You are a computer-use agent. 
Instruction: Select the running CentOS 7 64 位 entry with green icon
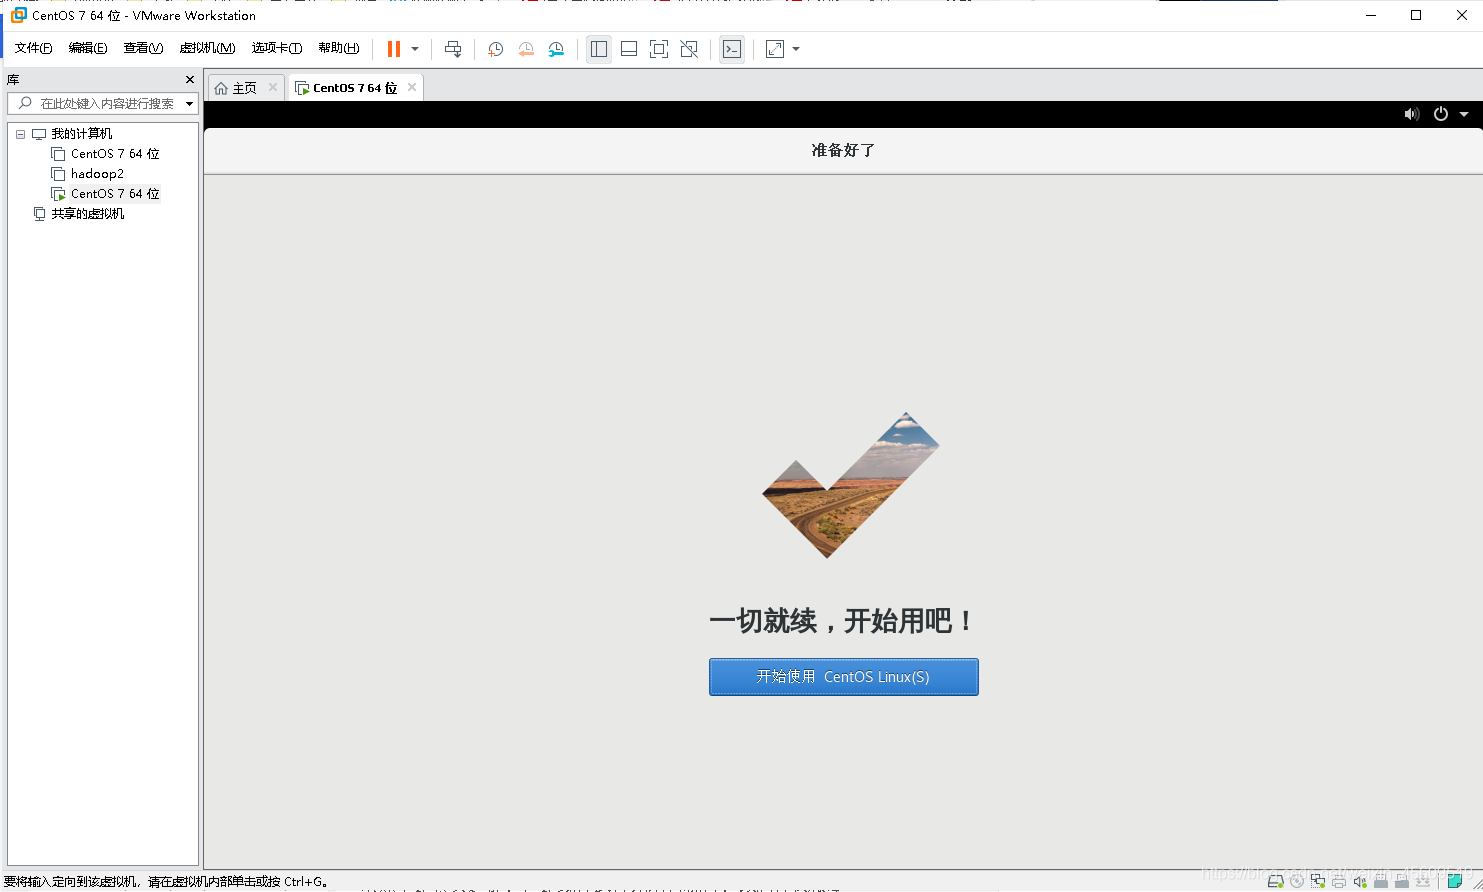pyautogui.click(x=115, y=194)
